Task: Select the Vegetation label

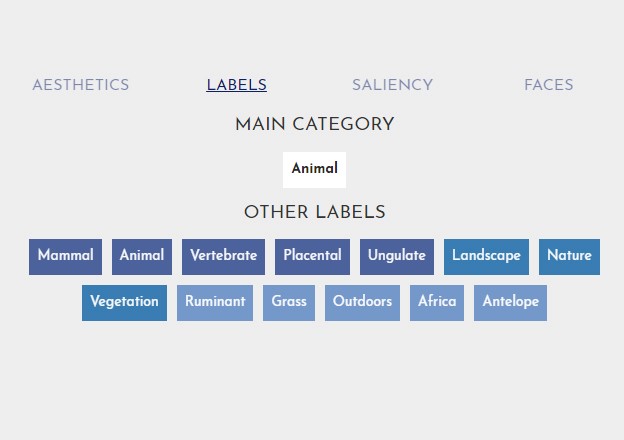Action: 124,302
